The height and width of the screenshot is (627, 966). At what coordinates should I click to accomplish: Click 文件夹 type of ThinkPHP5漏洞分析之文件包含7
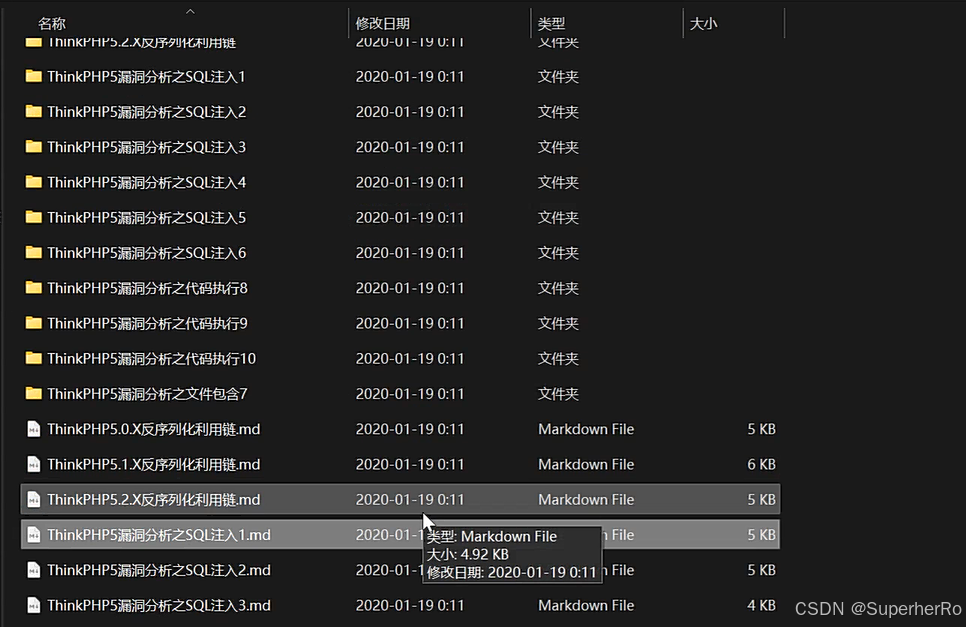pyautogui.click(x=558, y=394)
